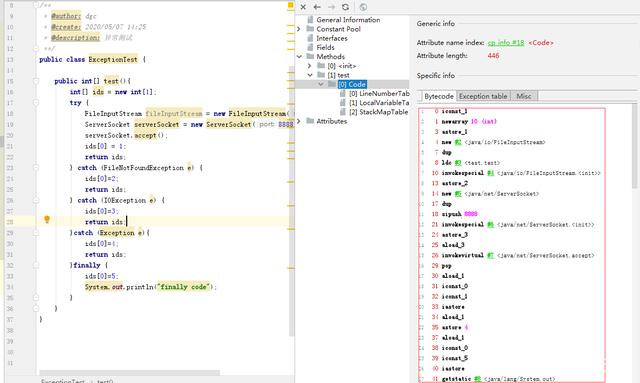Switch to the Misc tab
Image resolution: width=640 pixels, height=383 pixels.
click(524, 96)
